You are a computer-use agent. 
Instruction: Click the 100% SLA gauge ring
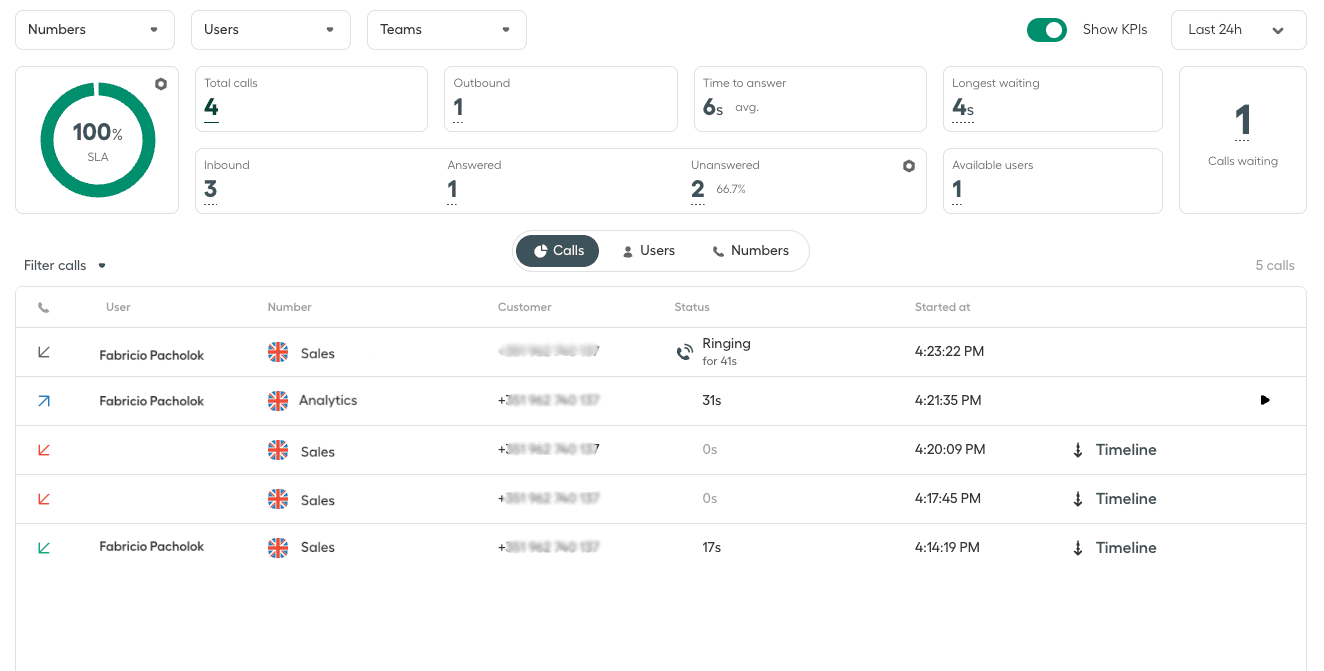[x=97, y=139]
